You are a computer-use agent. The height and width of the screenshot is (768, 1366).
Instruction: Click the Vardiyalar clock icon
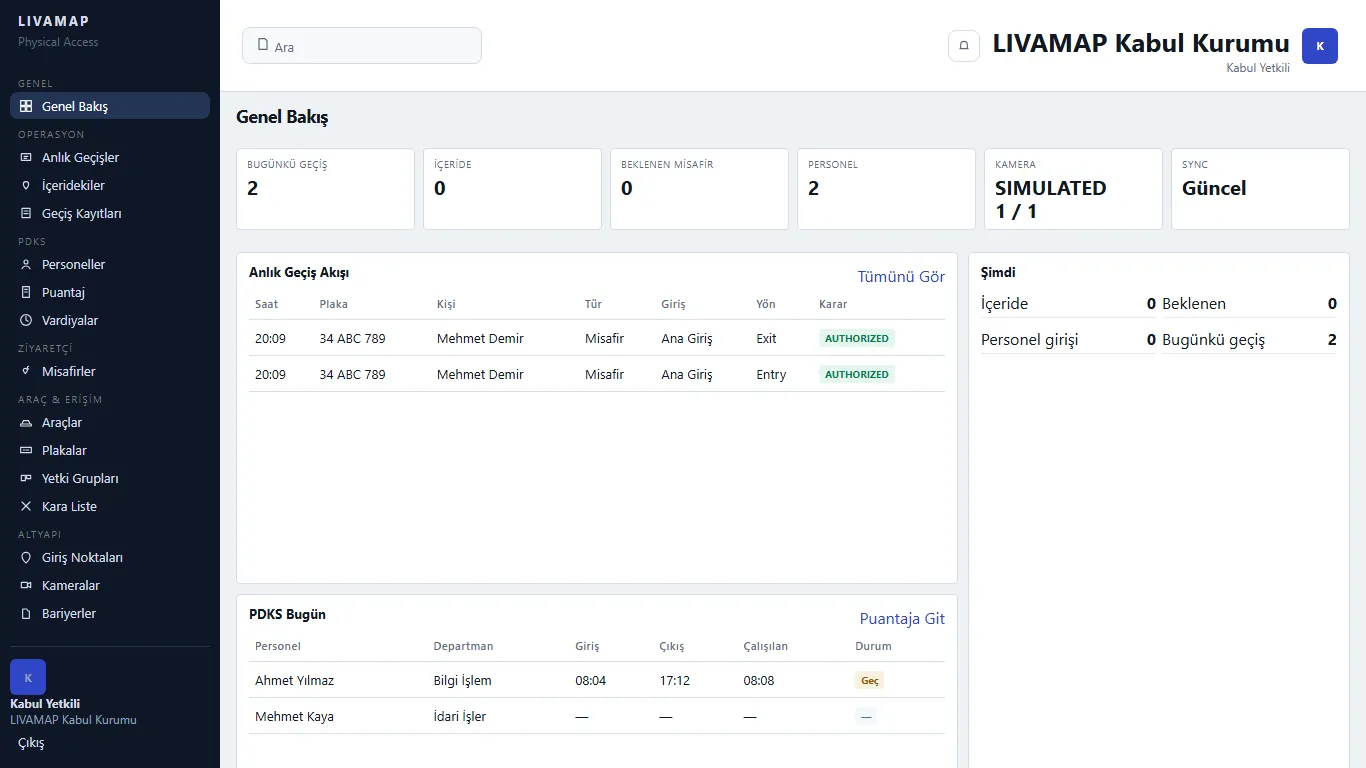[26, 320]
